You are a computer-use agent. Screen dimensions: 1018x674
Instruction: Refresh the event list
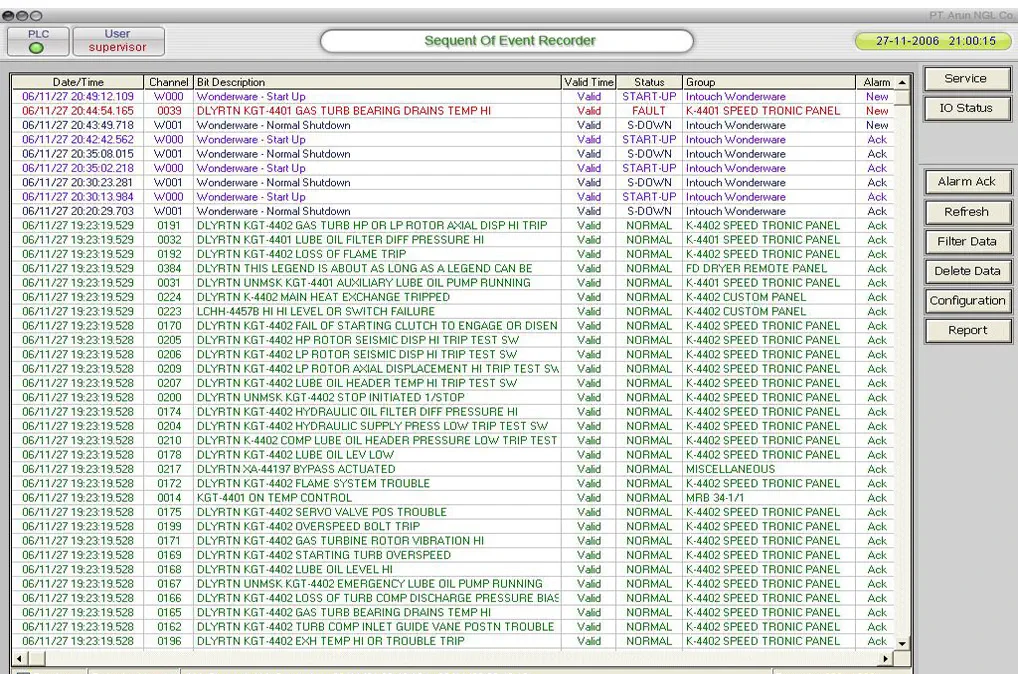point(966,212)
